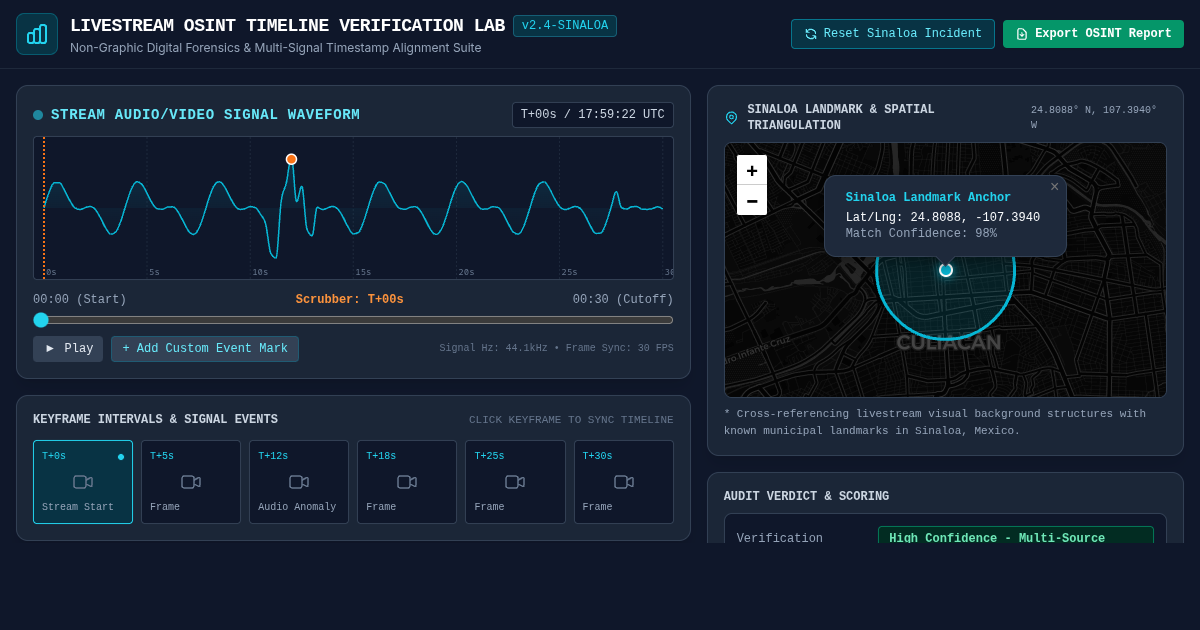This screenshot has height=630, width=1200.
Task: Click the 00:00 (Start) label
Action: (80, 300)
